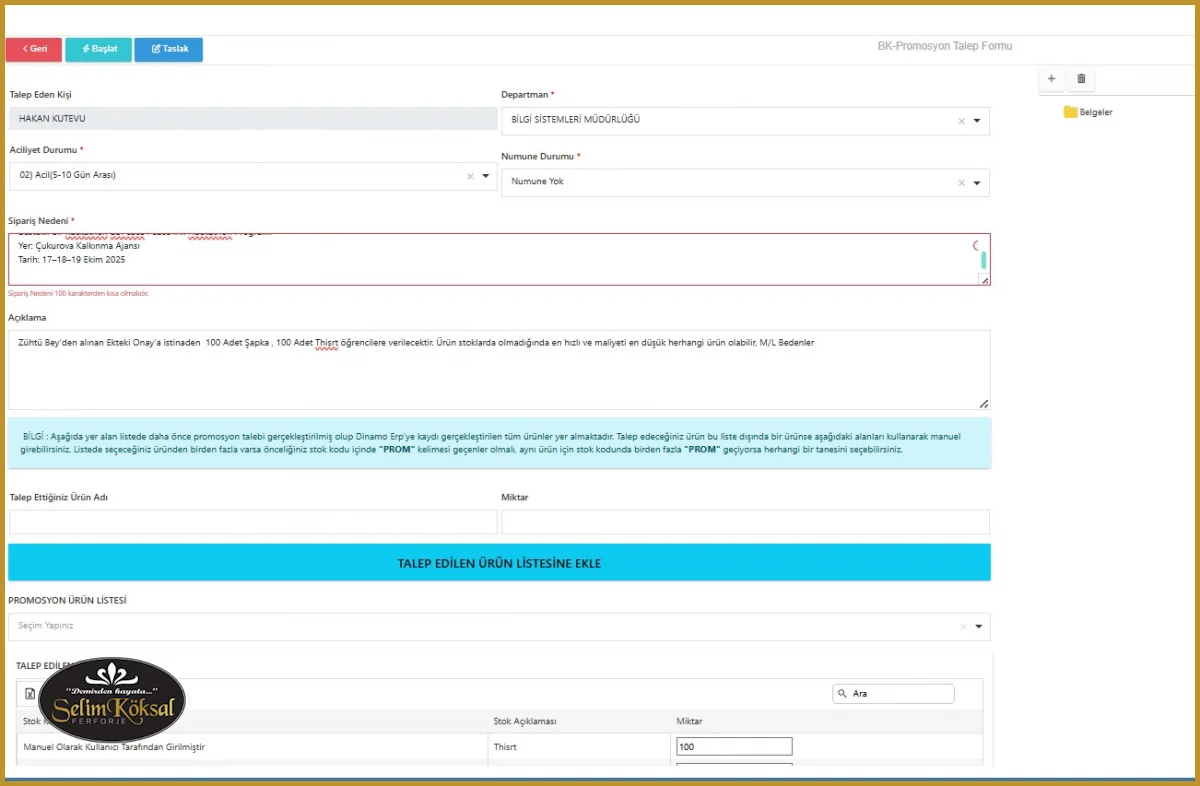Open the Promosyon Ürün Listesi dropdown
The image size is (1200, 786).
click(978, 627)
